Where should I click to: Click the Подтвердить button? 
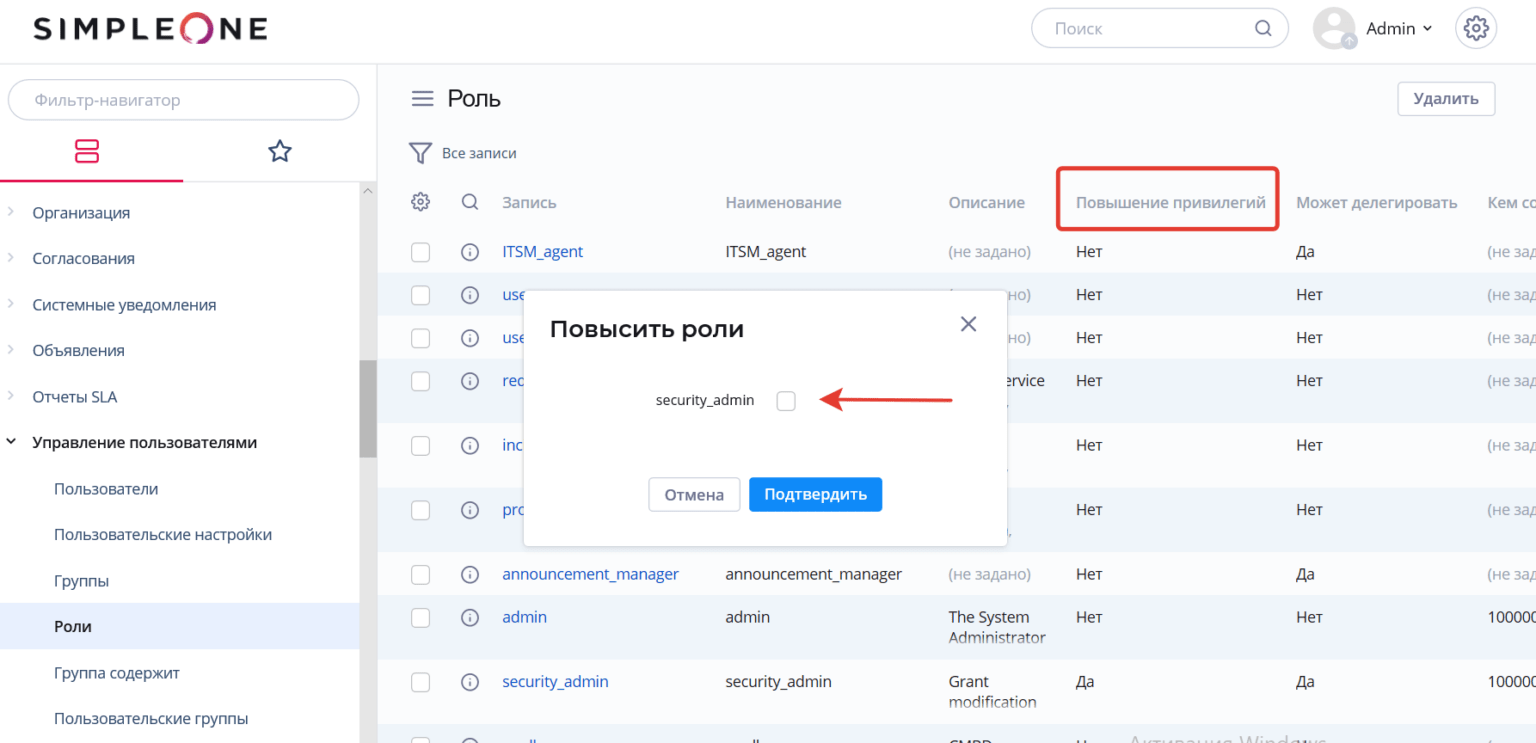click(x=815, y=494)
